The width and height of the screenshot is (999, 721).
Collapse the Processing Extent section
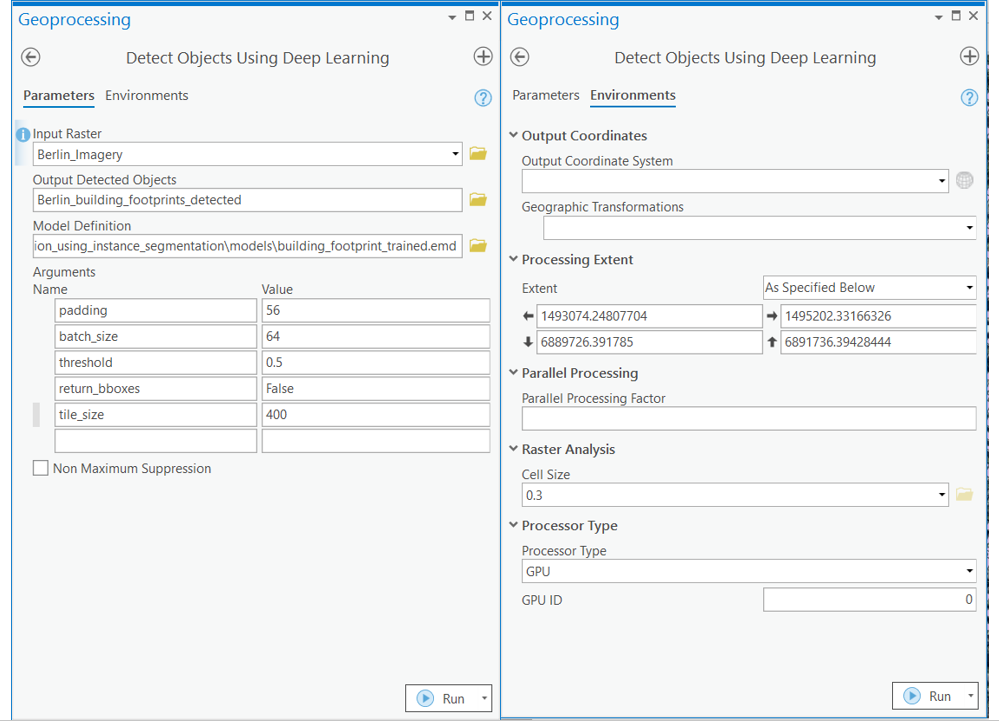tap(514, 260)
